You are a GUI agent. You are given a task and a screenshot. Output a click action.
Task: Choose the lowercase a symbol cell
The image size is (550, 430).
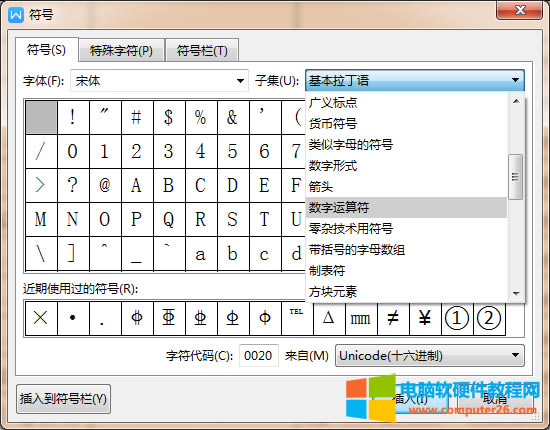coord(201,253)
